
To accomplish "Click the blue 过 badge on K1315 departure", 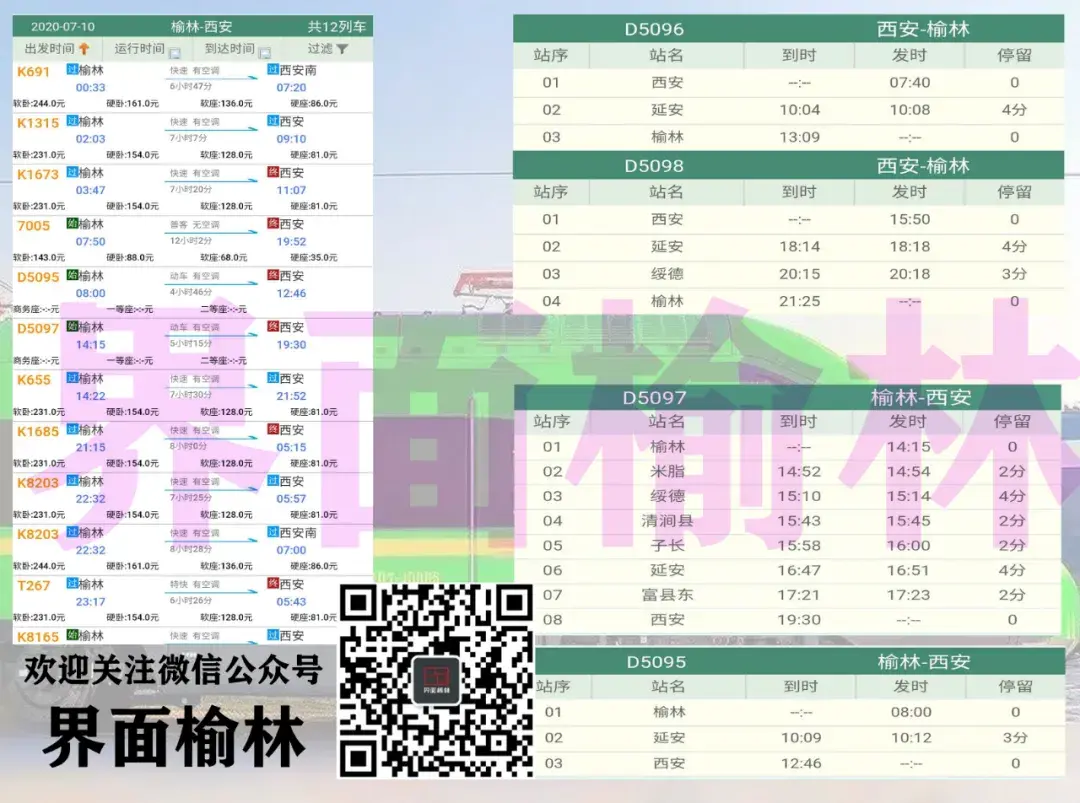I will pyautogui.click(x=72, y=121).
